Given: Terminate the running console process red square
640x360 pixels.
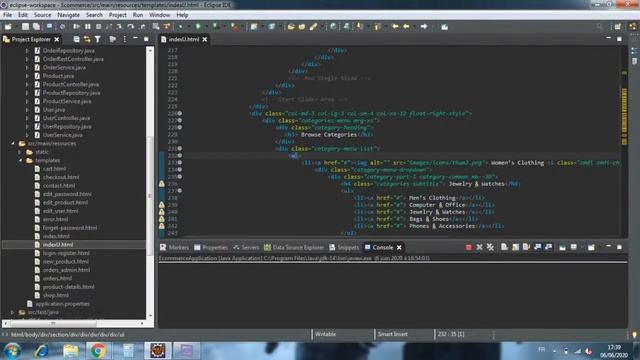Looking at the screenshot, I should pos(469,247).
